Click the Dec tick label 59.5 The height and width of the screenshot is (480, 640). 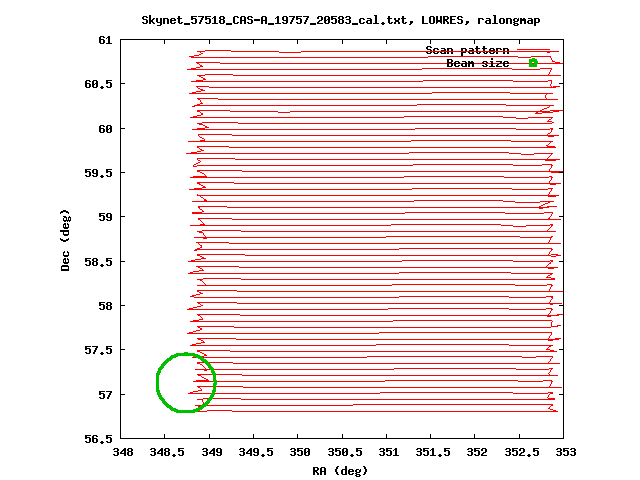[x=98, y=173]
